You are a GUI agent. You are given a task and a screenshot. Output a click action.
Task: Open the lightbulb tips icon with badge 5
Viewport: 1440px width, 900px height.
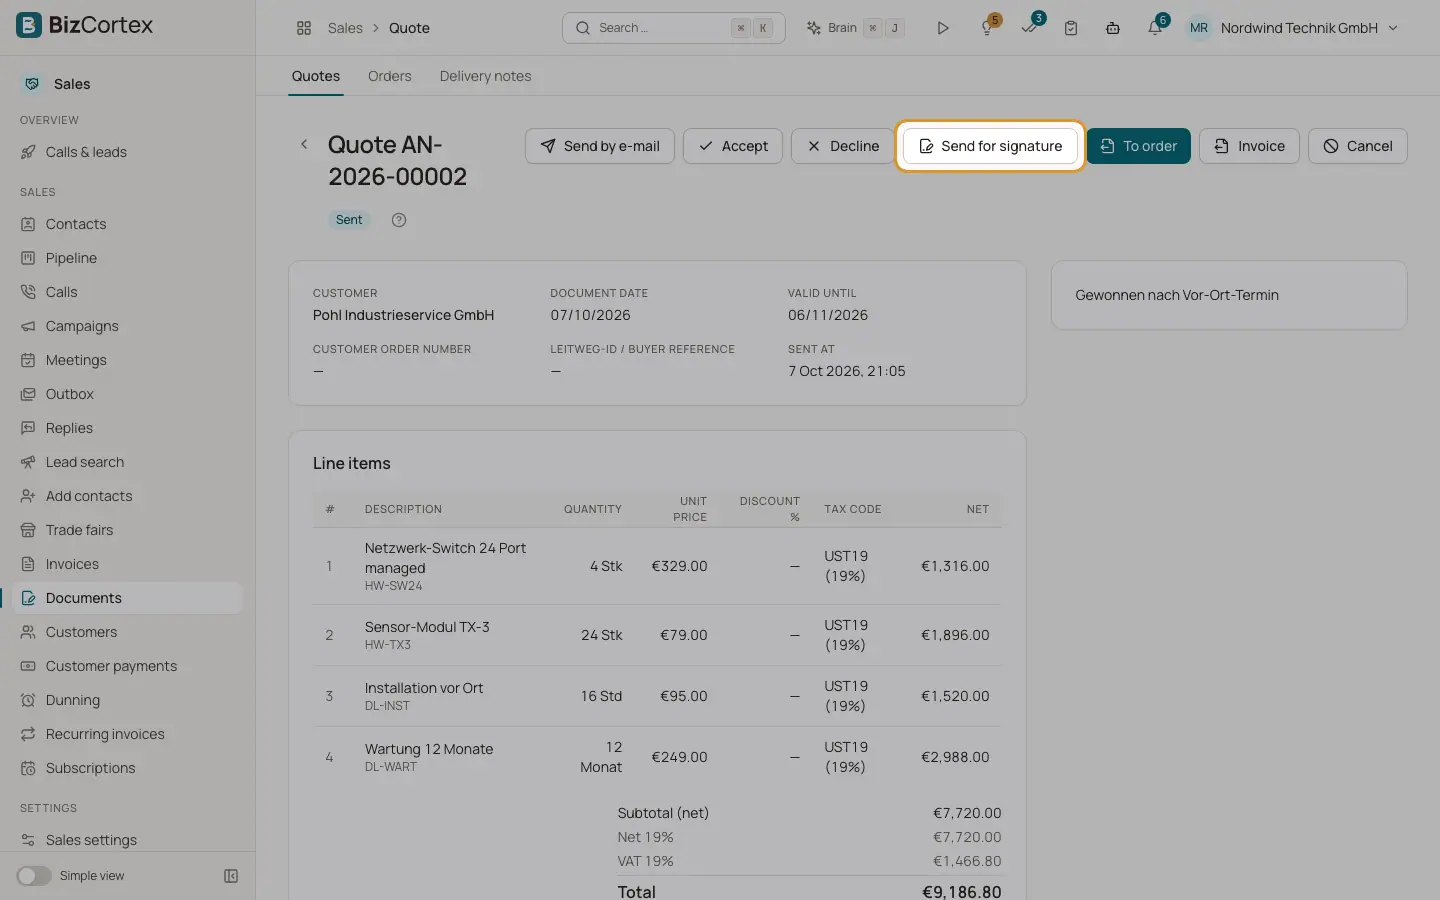pyautogui.click(x=987, y=28)
